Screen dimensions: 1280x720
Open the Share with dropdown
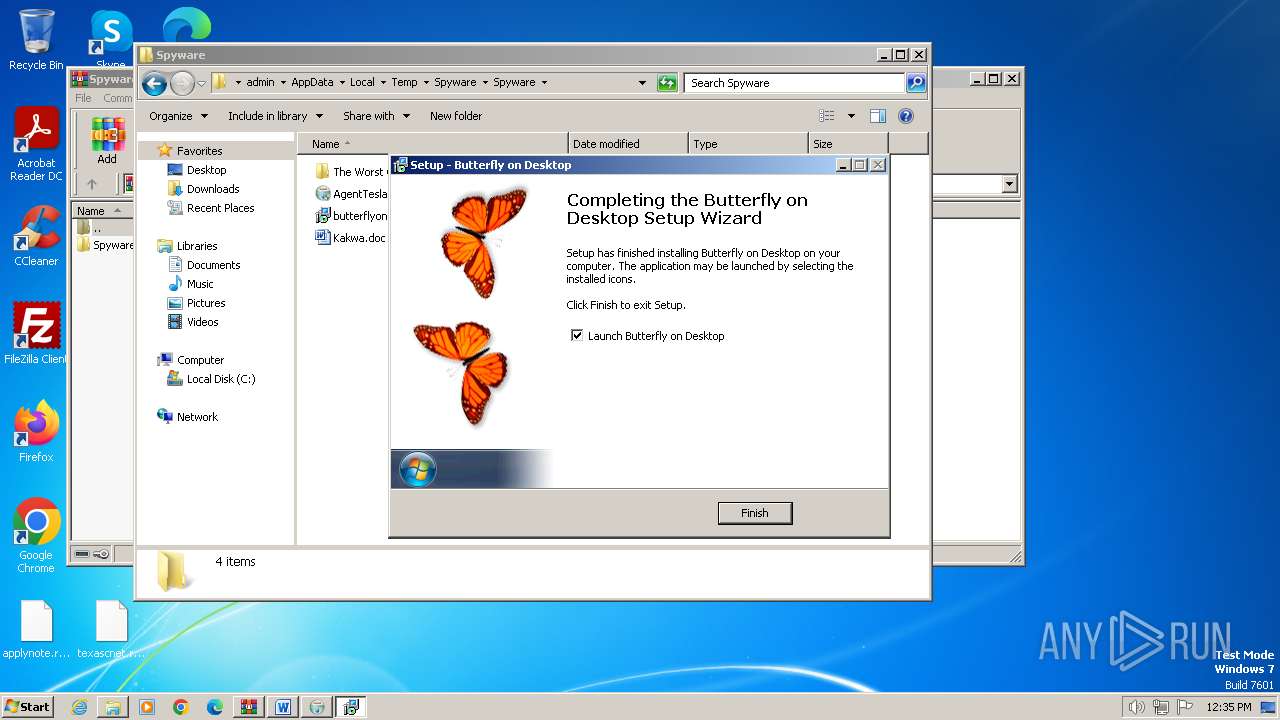click(x=376, y=116)
